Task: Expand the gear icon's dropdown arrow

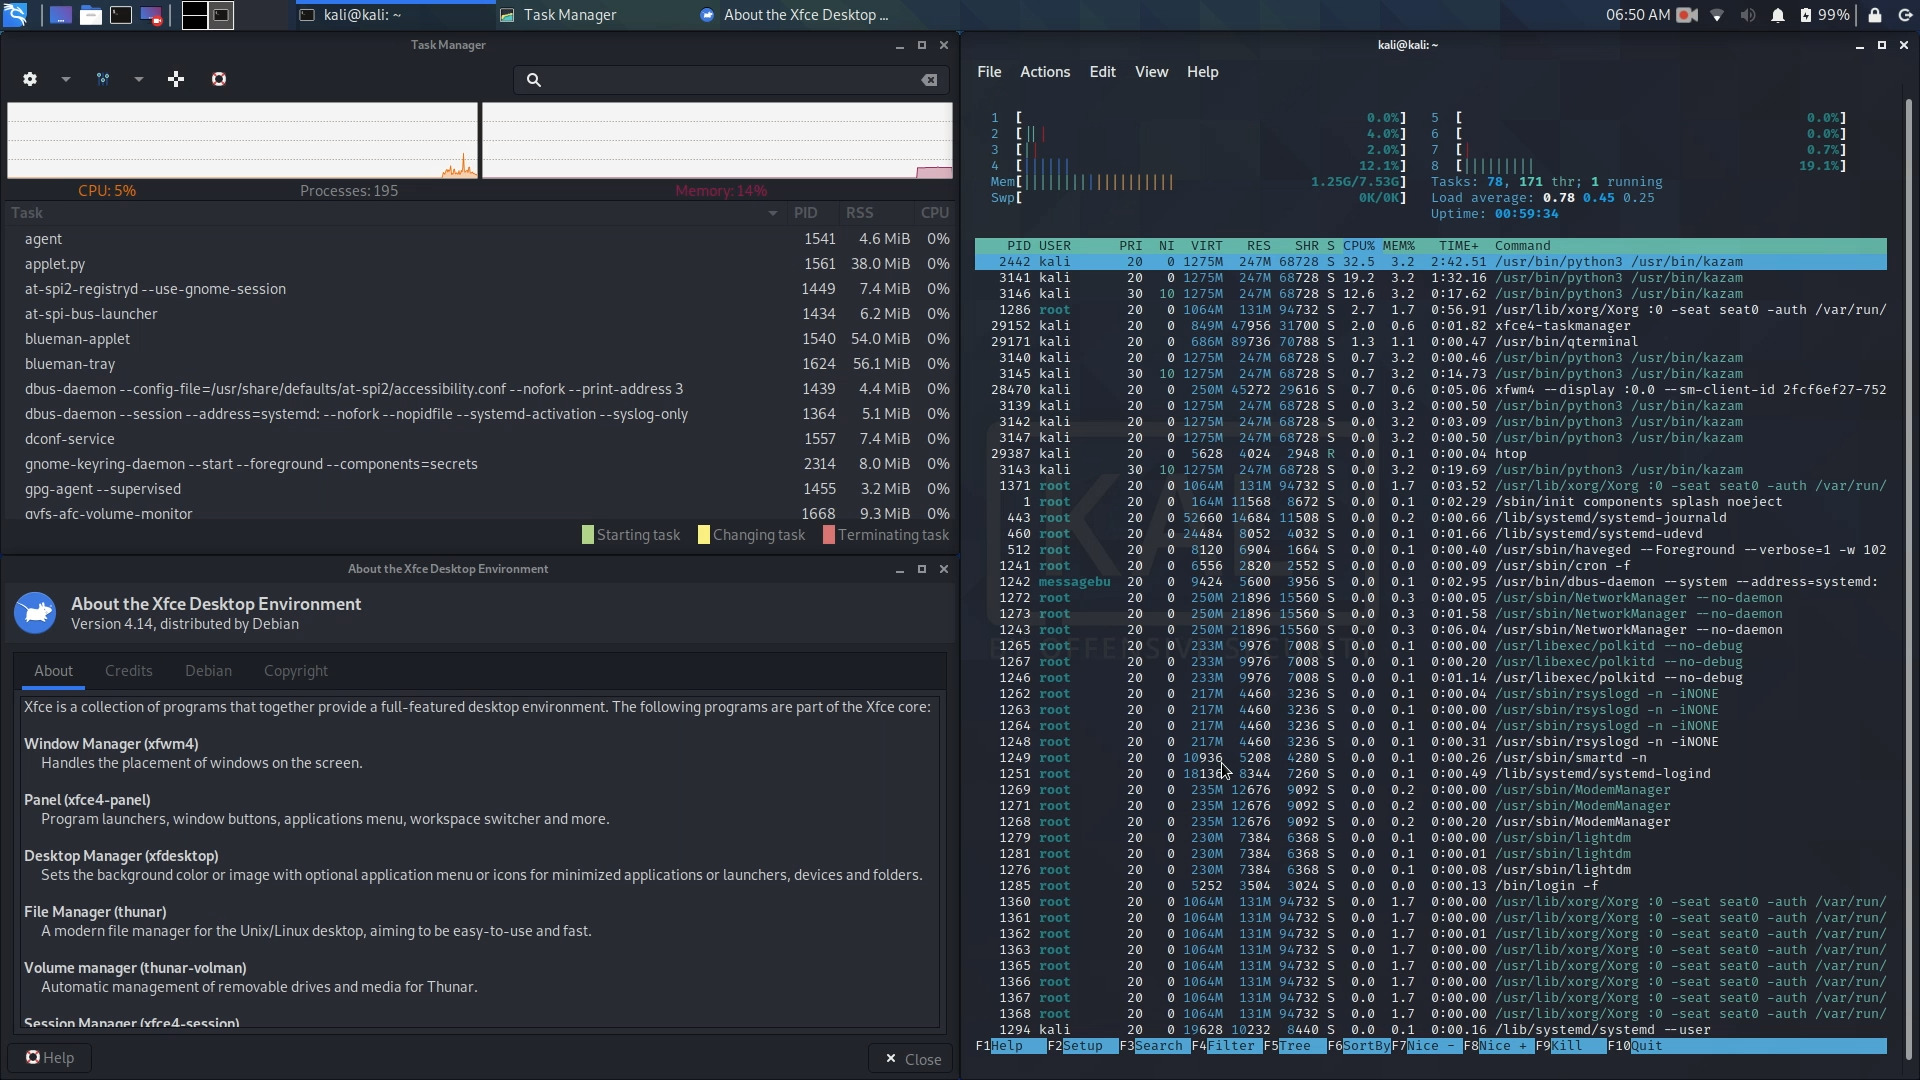Action: (65, 79)
